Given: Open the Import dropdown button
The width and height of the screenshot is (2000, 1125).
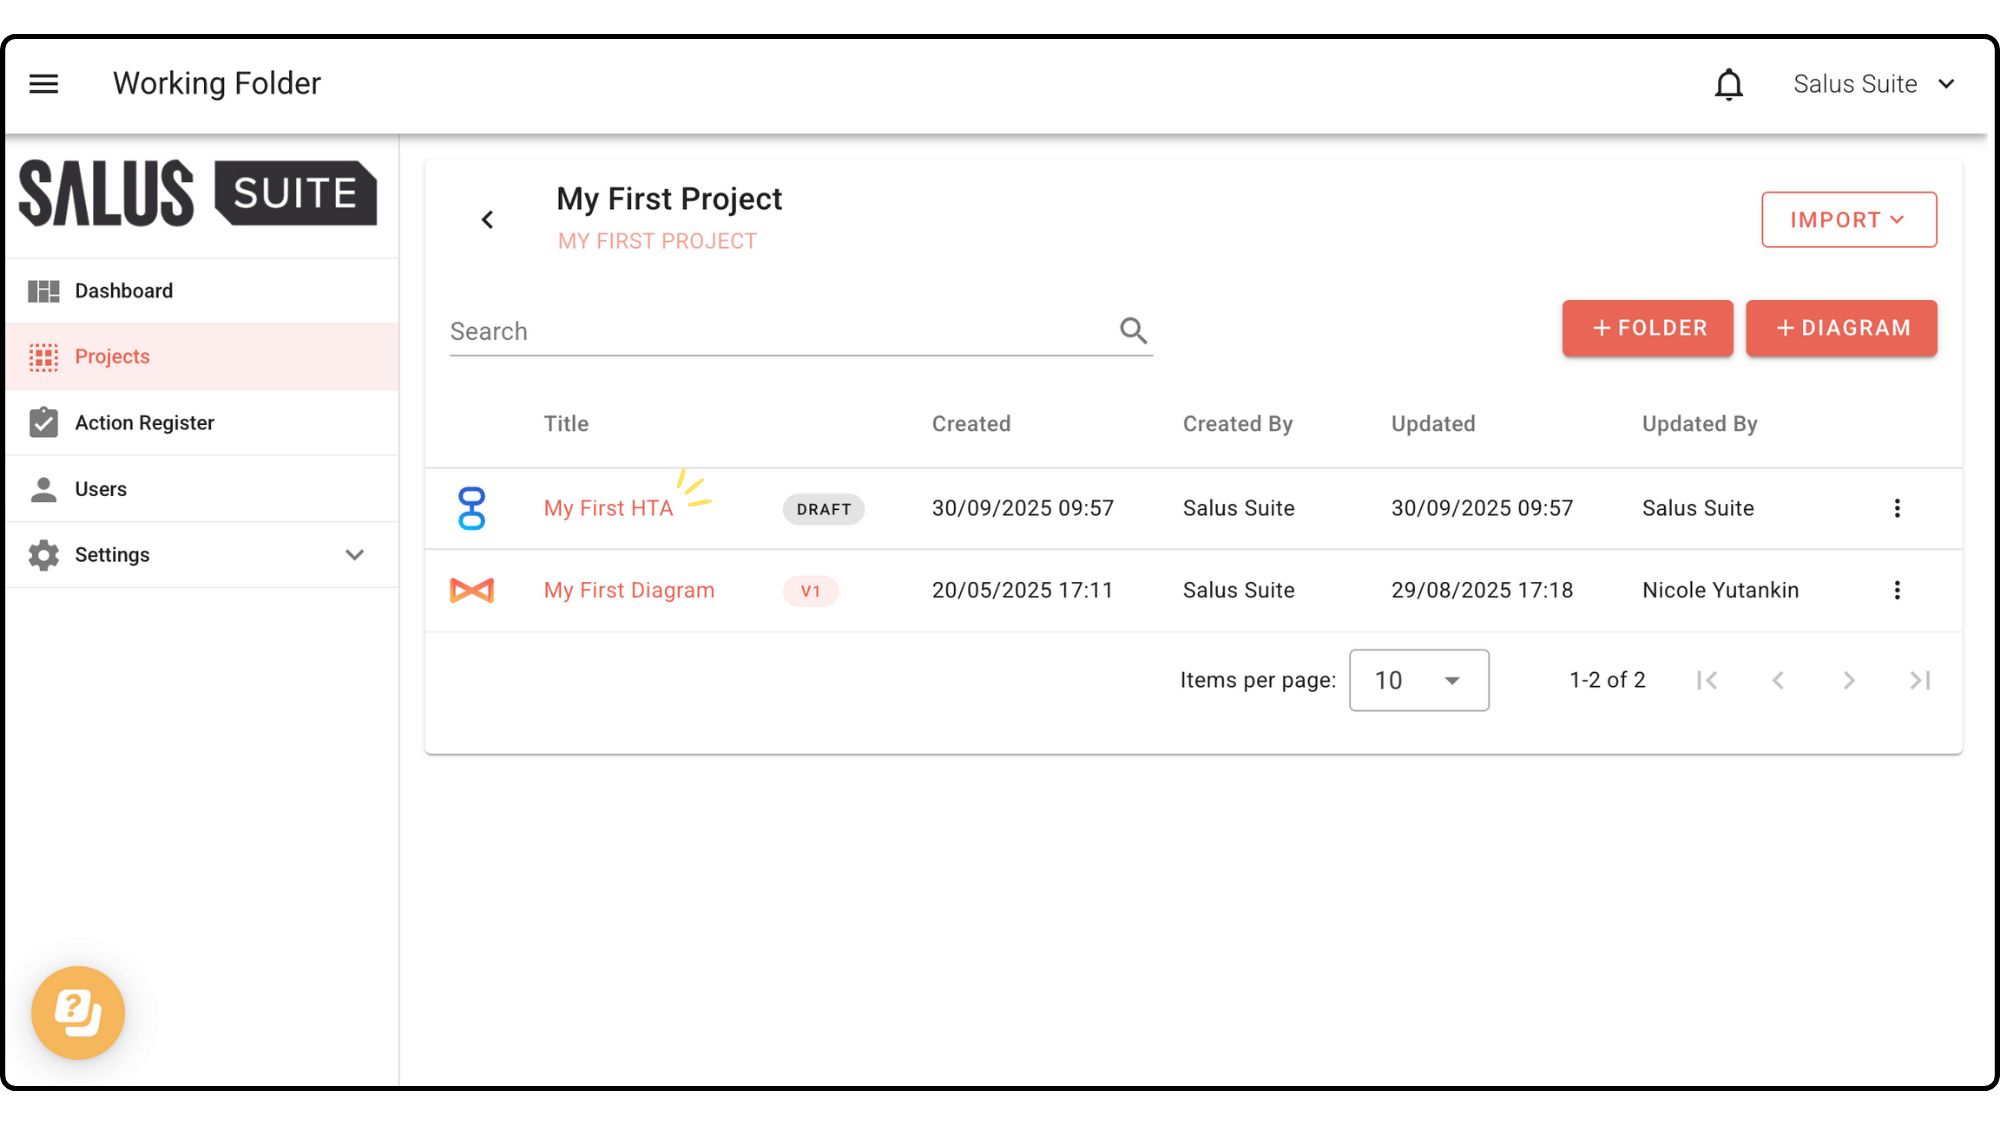Looking at the screenshot, I should 1848,220.
